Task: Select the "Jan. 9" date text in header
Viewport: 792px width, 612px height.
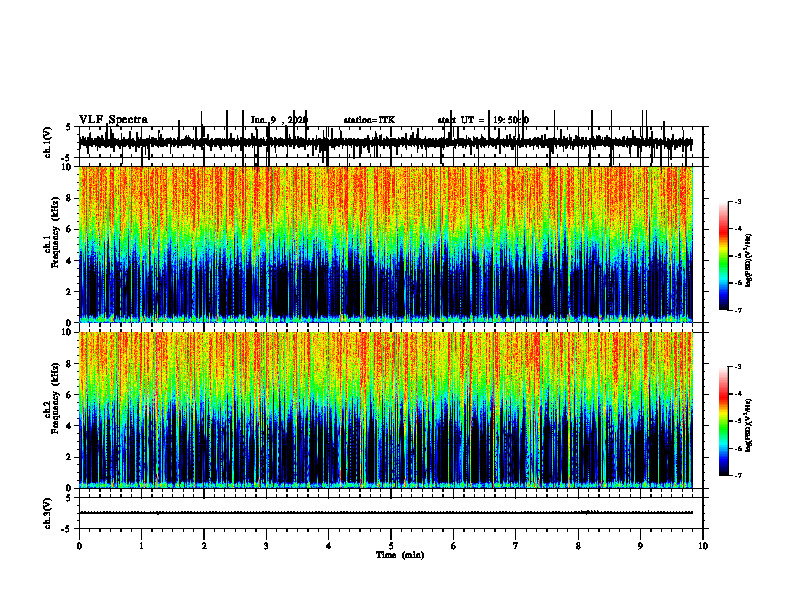Action: 263,120
